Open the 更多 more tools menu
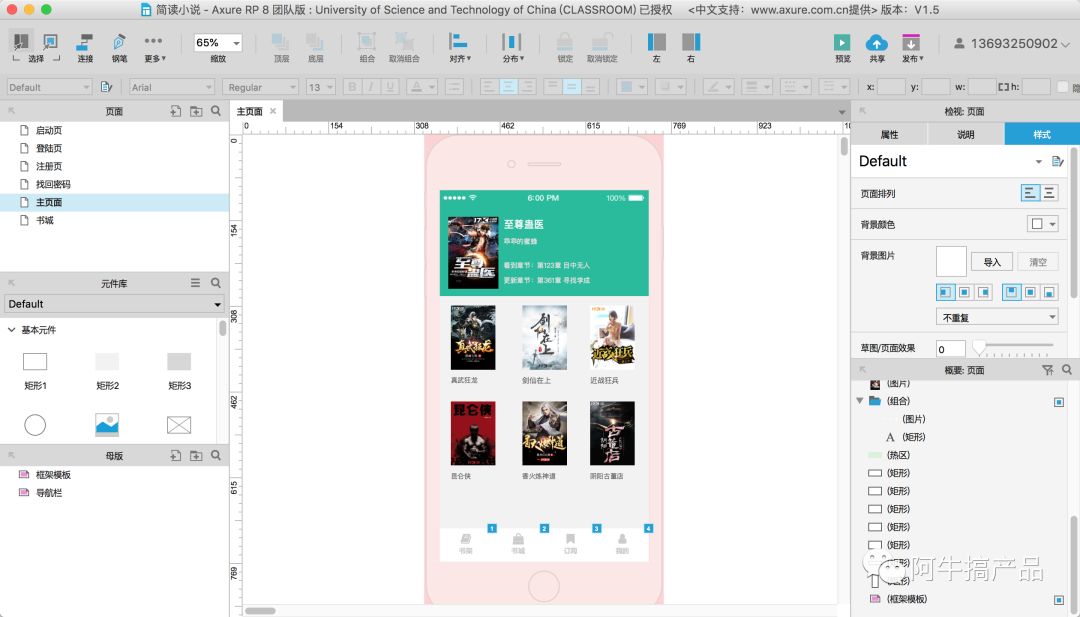Image resolution: width=1080 pixels, height=617 pixels. (154, 48)
